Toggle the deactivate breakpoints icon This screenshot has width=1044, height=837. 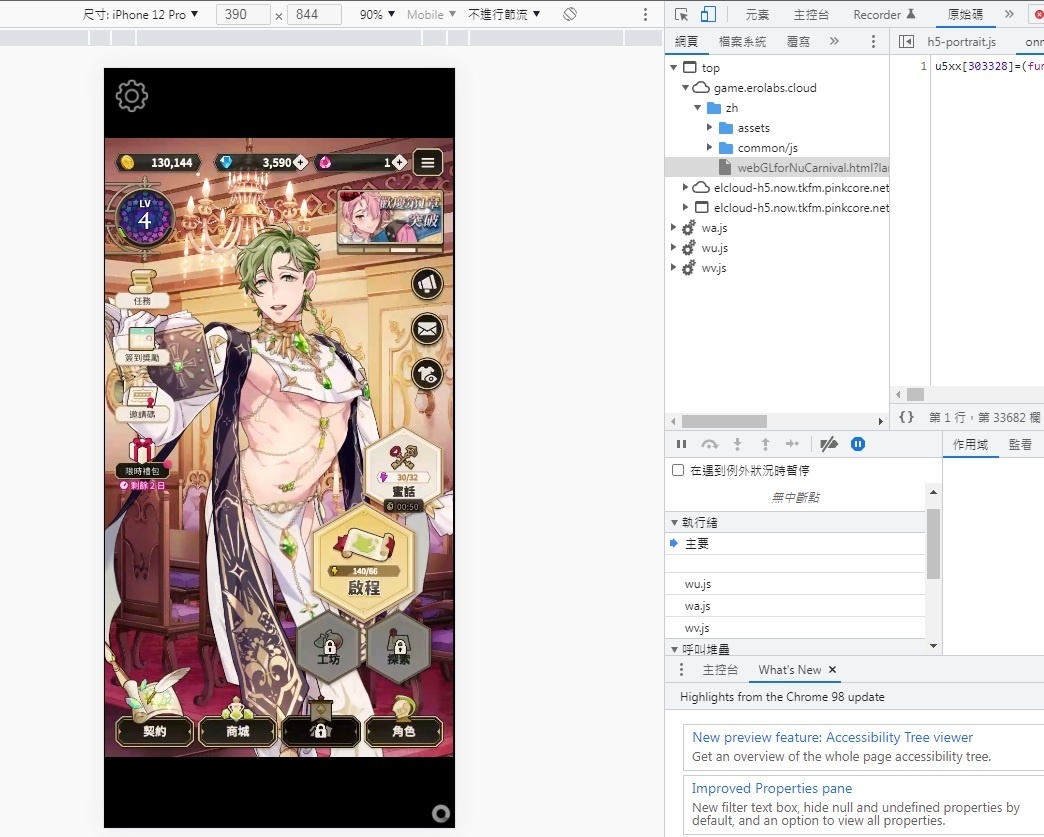tap(829, 444)
